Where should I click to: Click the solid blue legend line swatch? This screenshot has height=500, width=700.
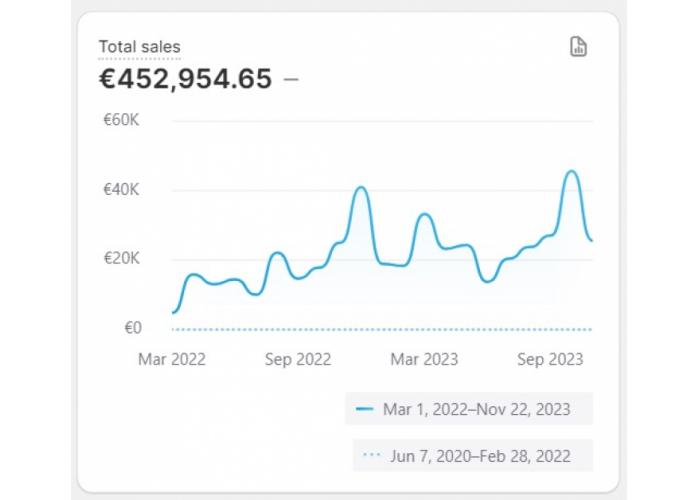pyautogui.click(x=364, y=408)
